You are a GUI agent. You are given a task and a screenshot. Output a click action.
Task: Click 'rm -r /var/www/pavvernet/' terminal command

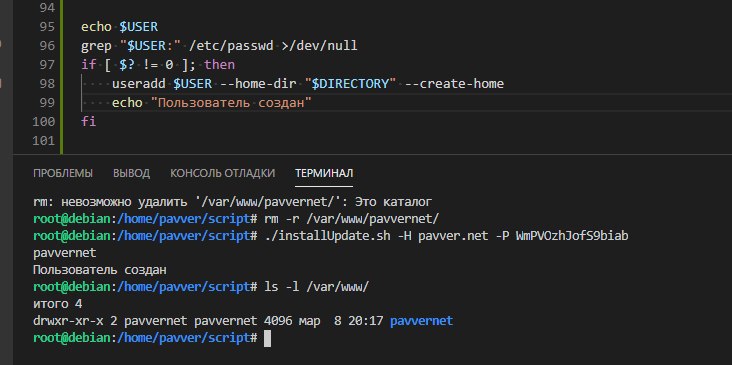[352, 218]
